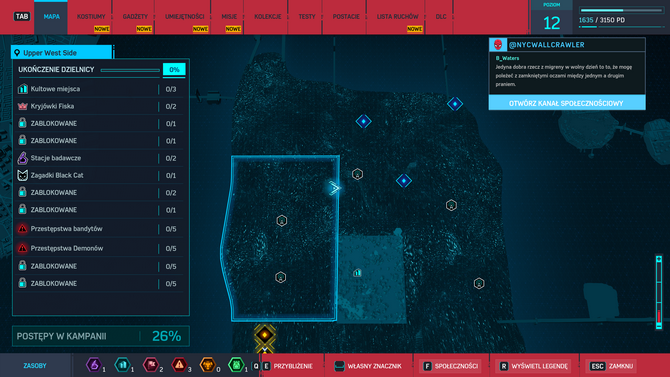Select the Kryjówki Fiska crown icon
The height and width of the screenshot is (377, 670).
23,106
